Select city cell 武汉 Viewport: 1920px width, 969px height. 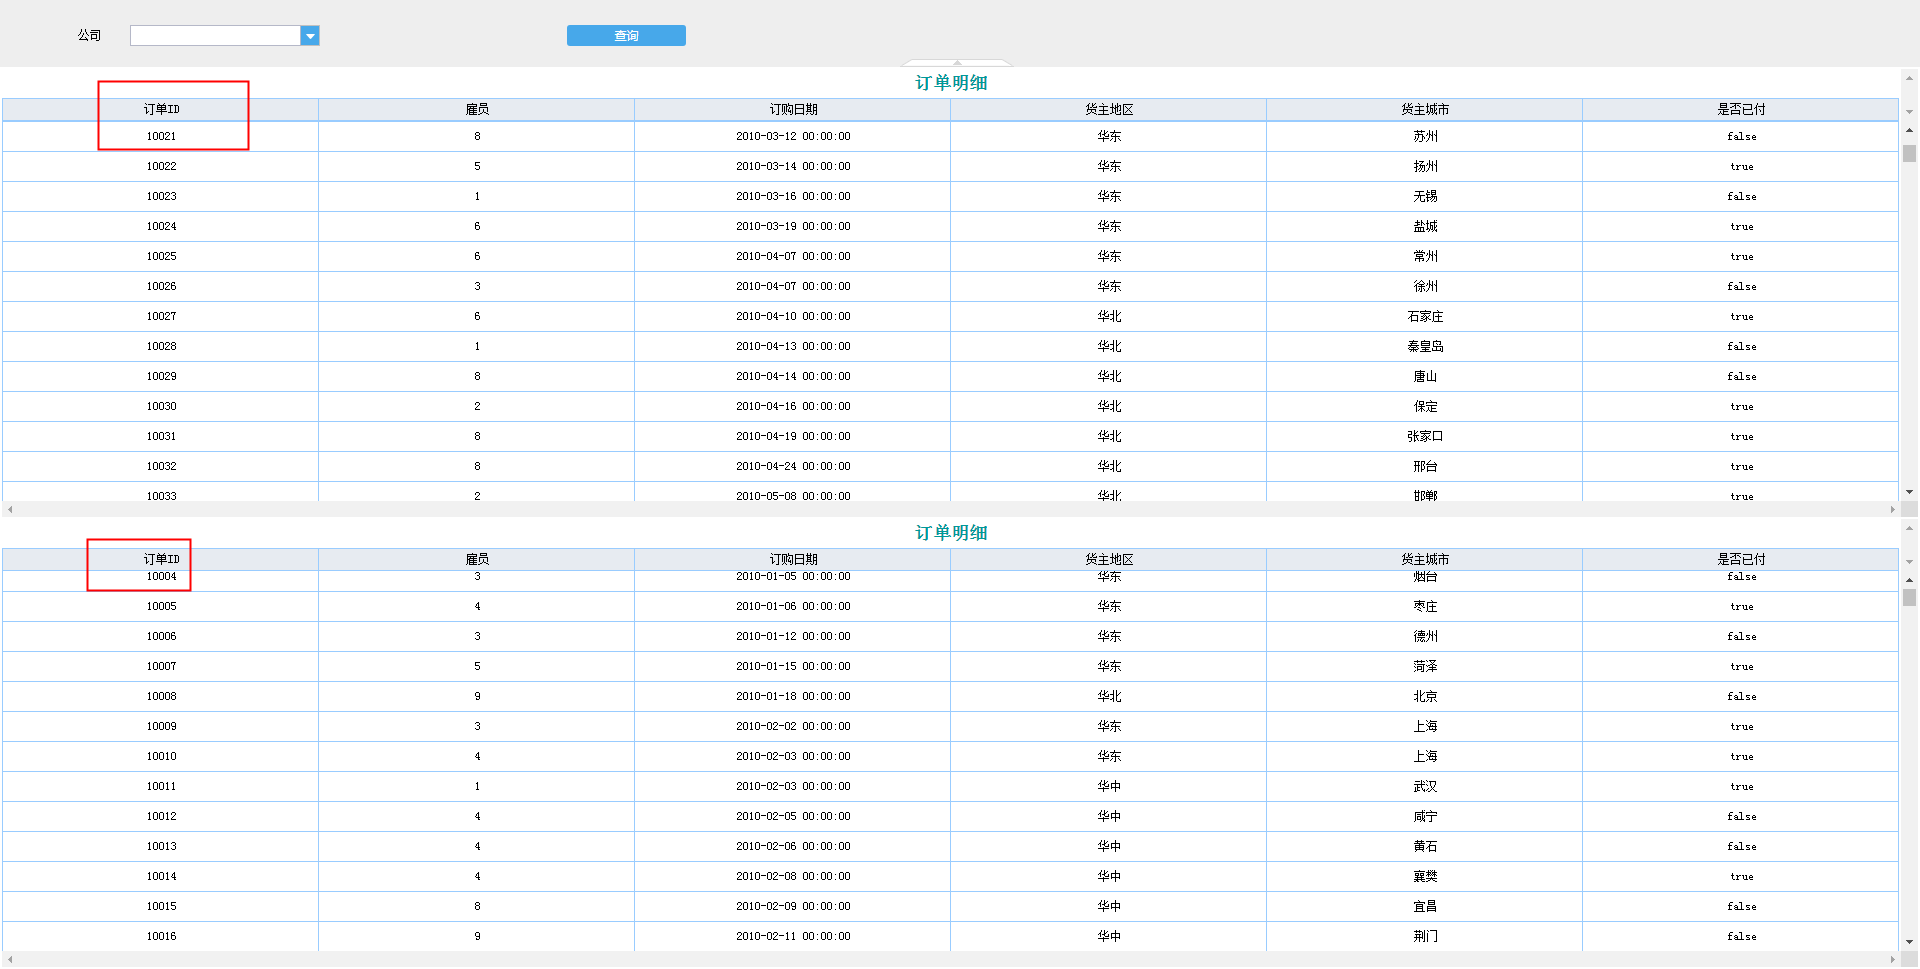(x=1425, y=786)
